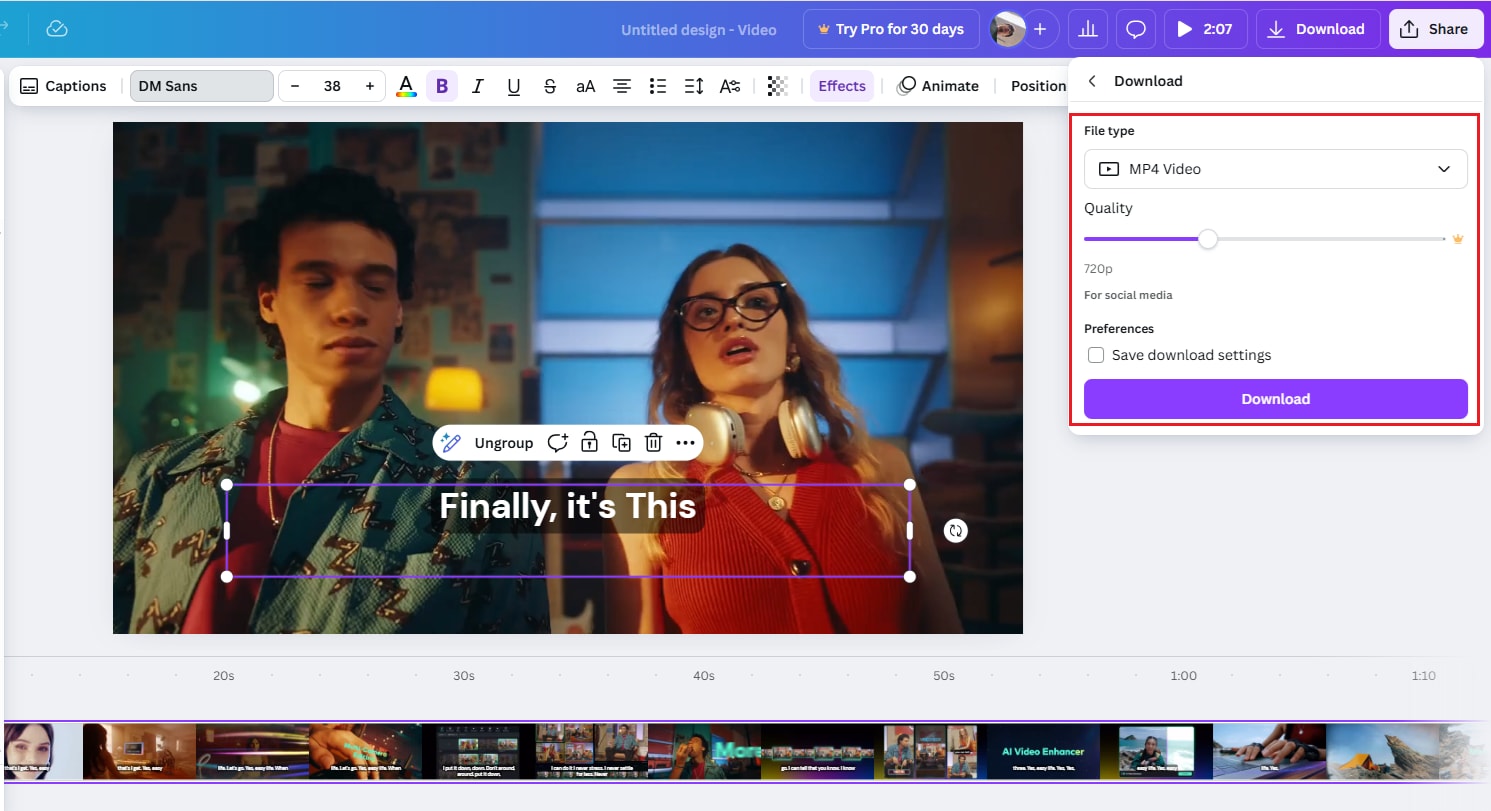Screen dimensions: 1491x811
Task: Open more options ellipsis
Action: [x=685, y=443]
